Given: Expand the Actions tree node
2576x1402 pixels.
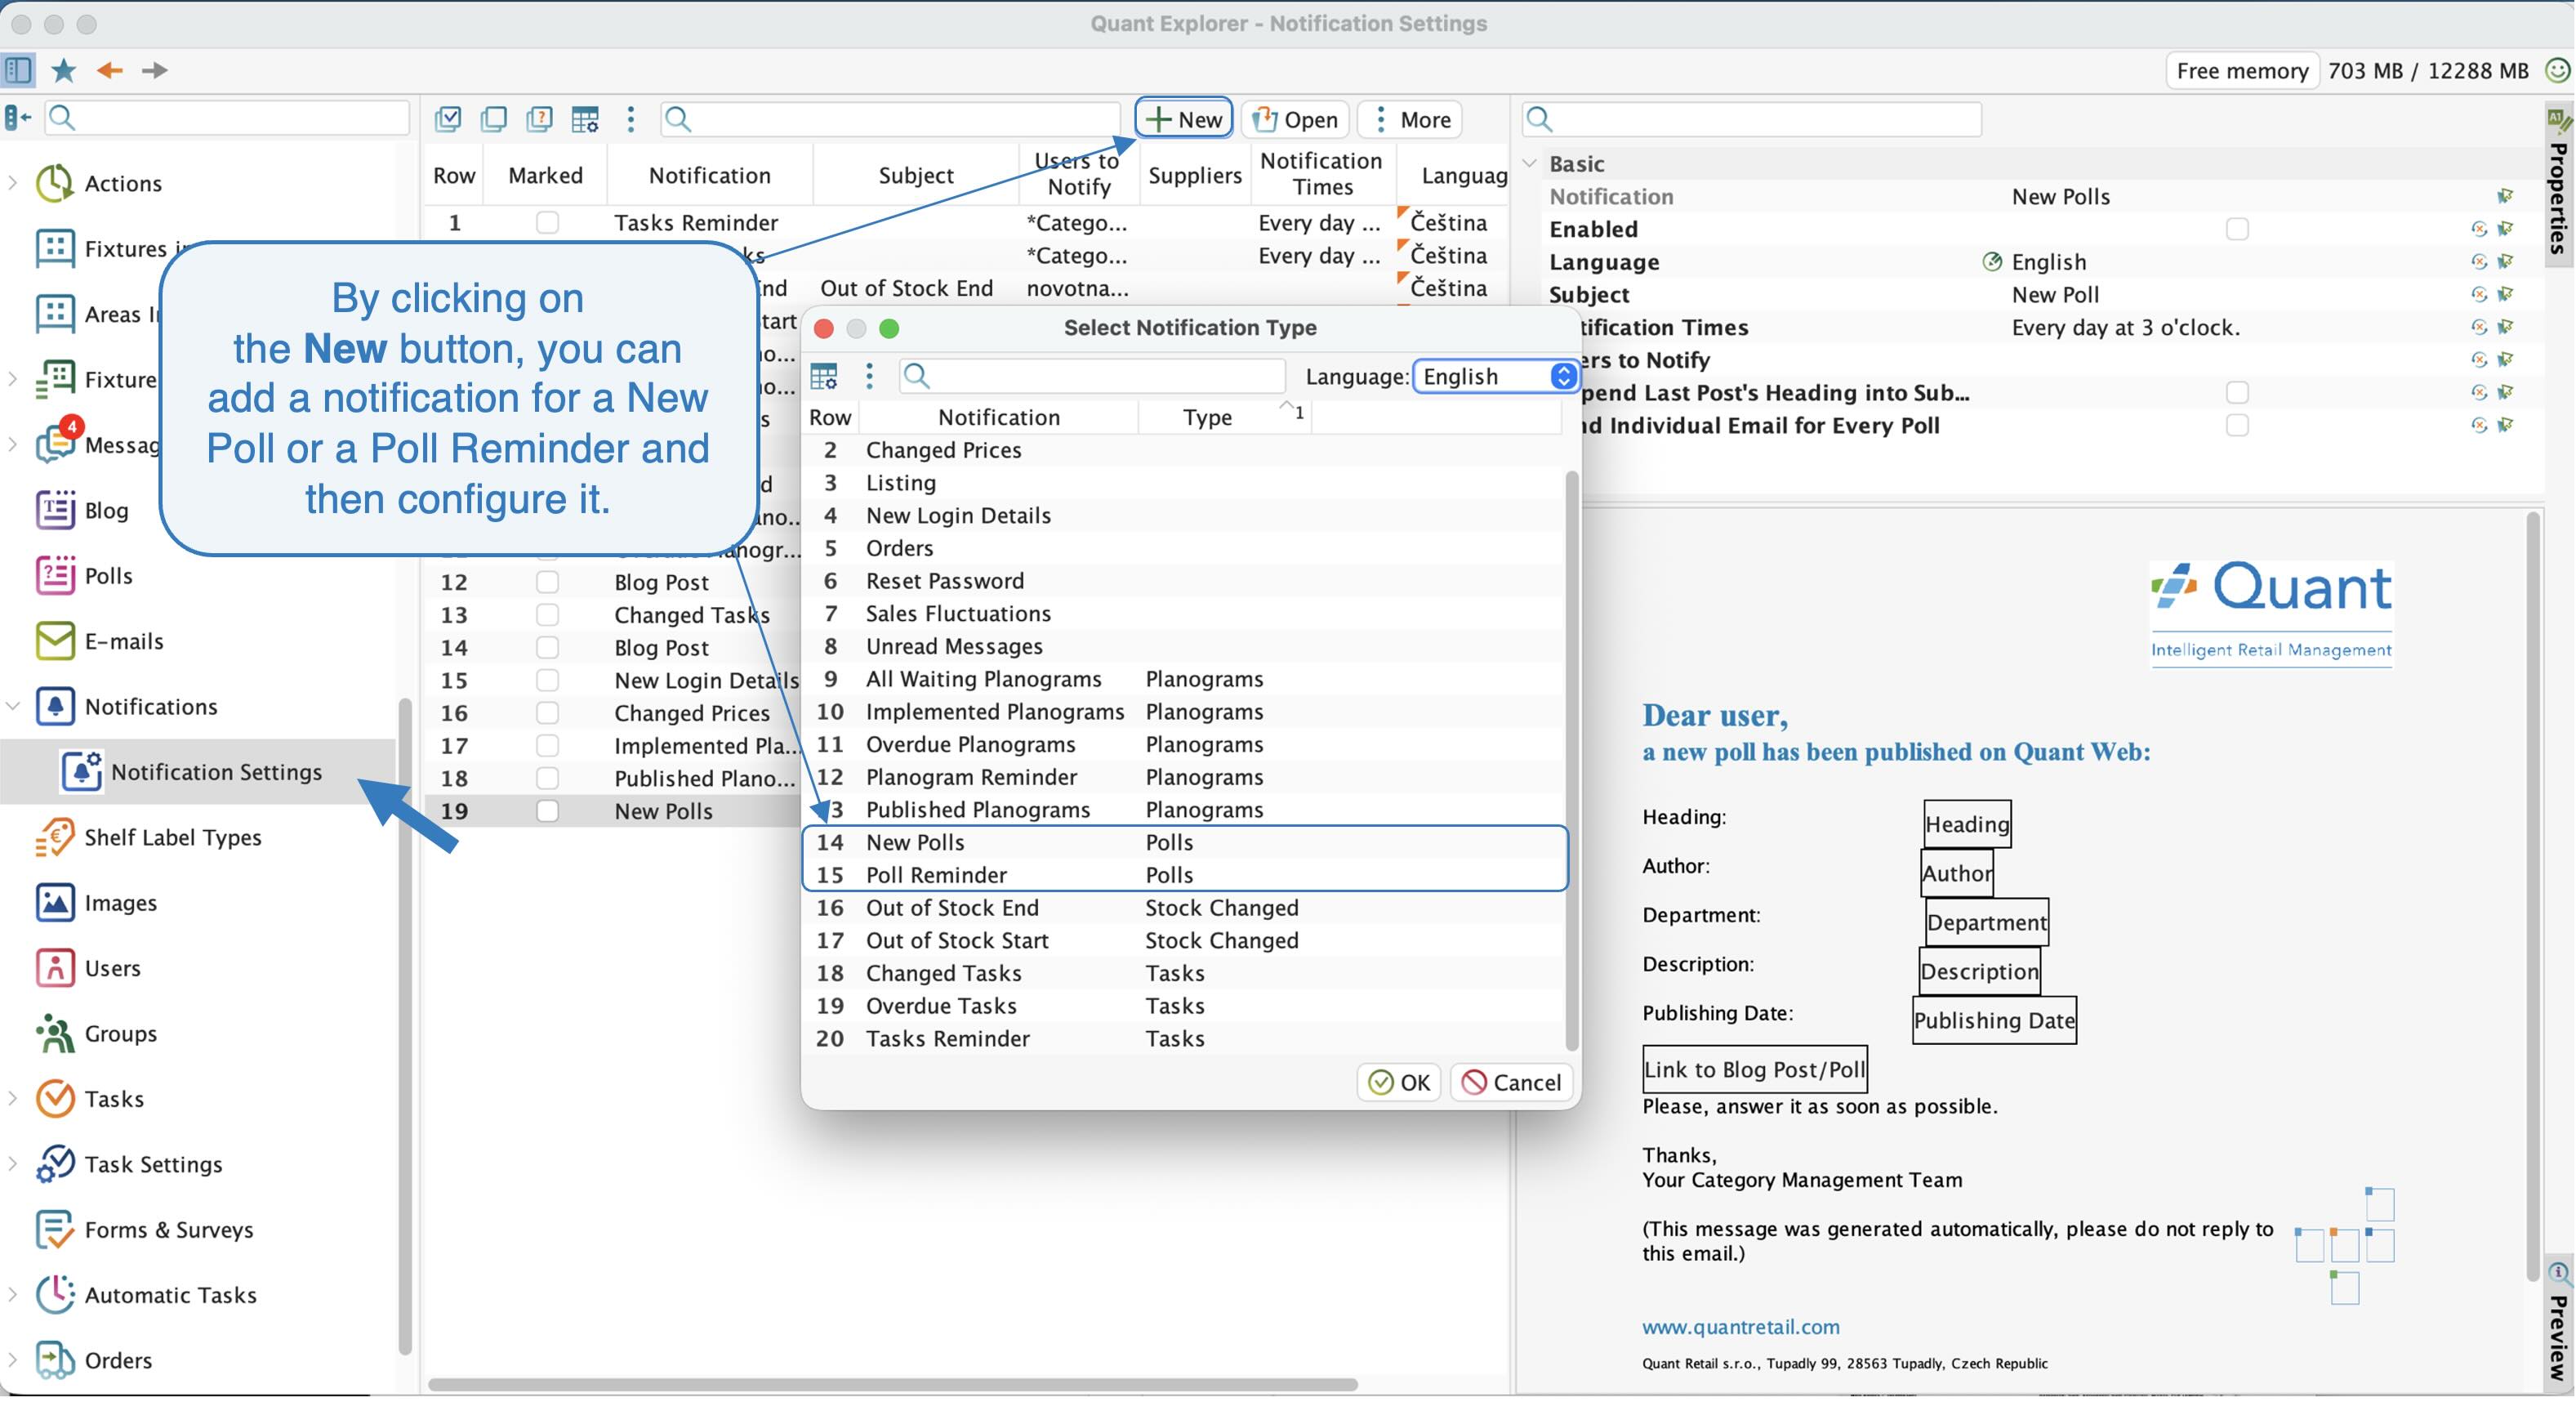Looking at the screenshot, I should [13, 183].
